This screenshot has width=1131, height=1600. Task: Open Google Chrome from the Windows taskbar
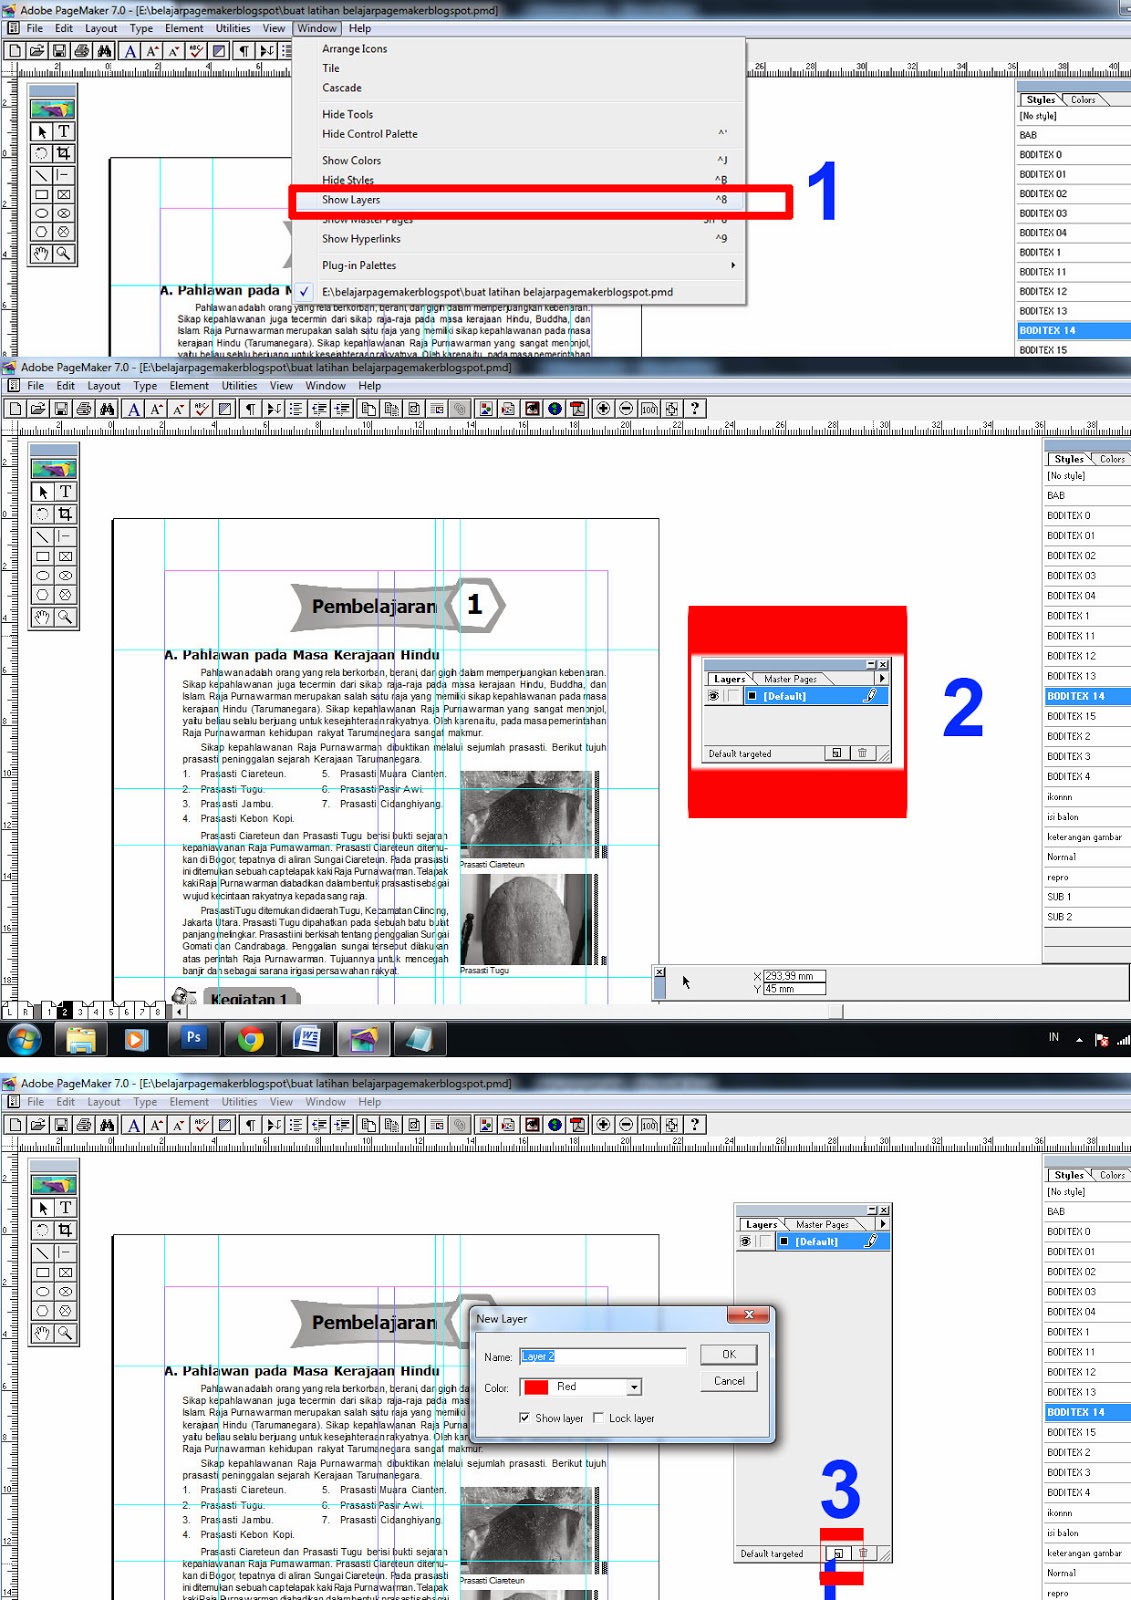point(251,1039)
